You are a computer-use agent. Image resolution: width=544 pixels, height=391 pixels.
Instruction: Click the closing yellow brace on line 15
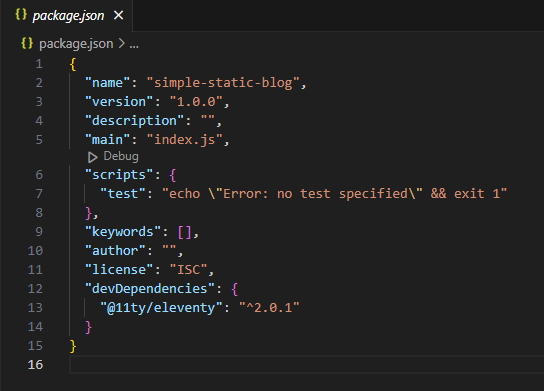tap(73, 346)
